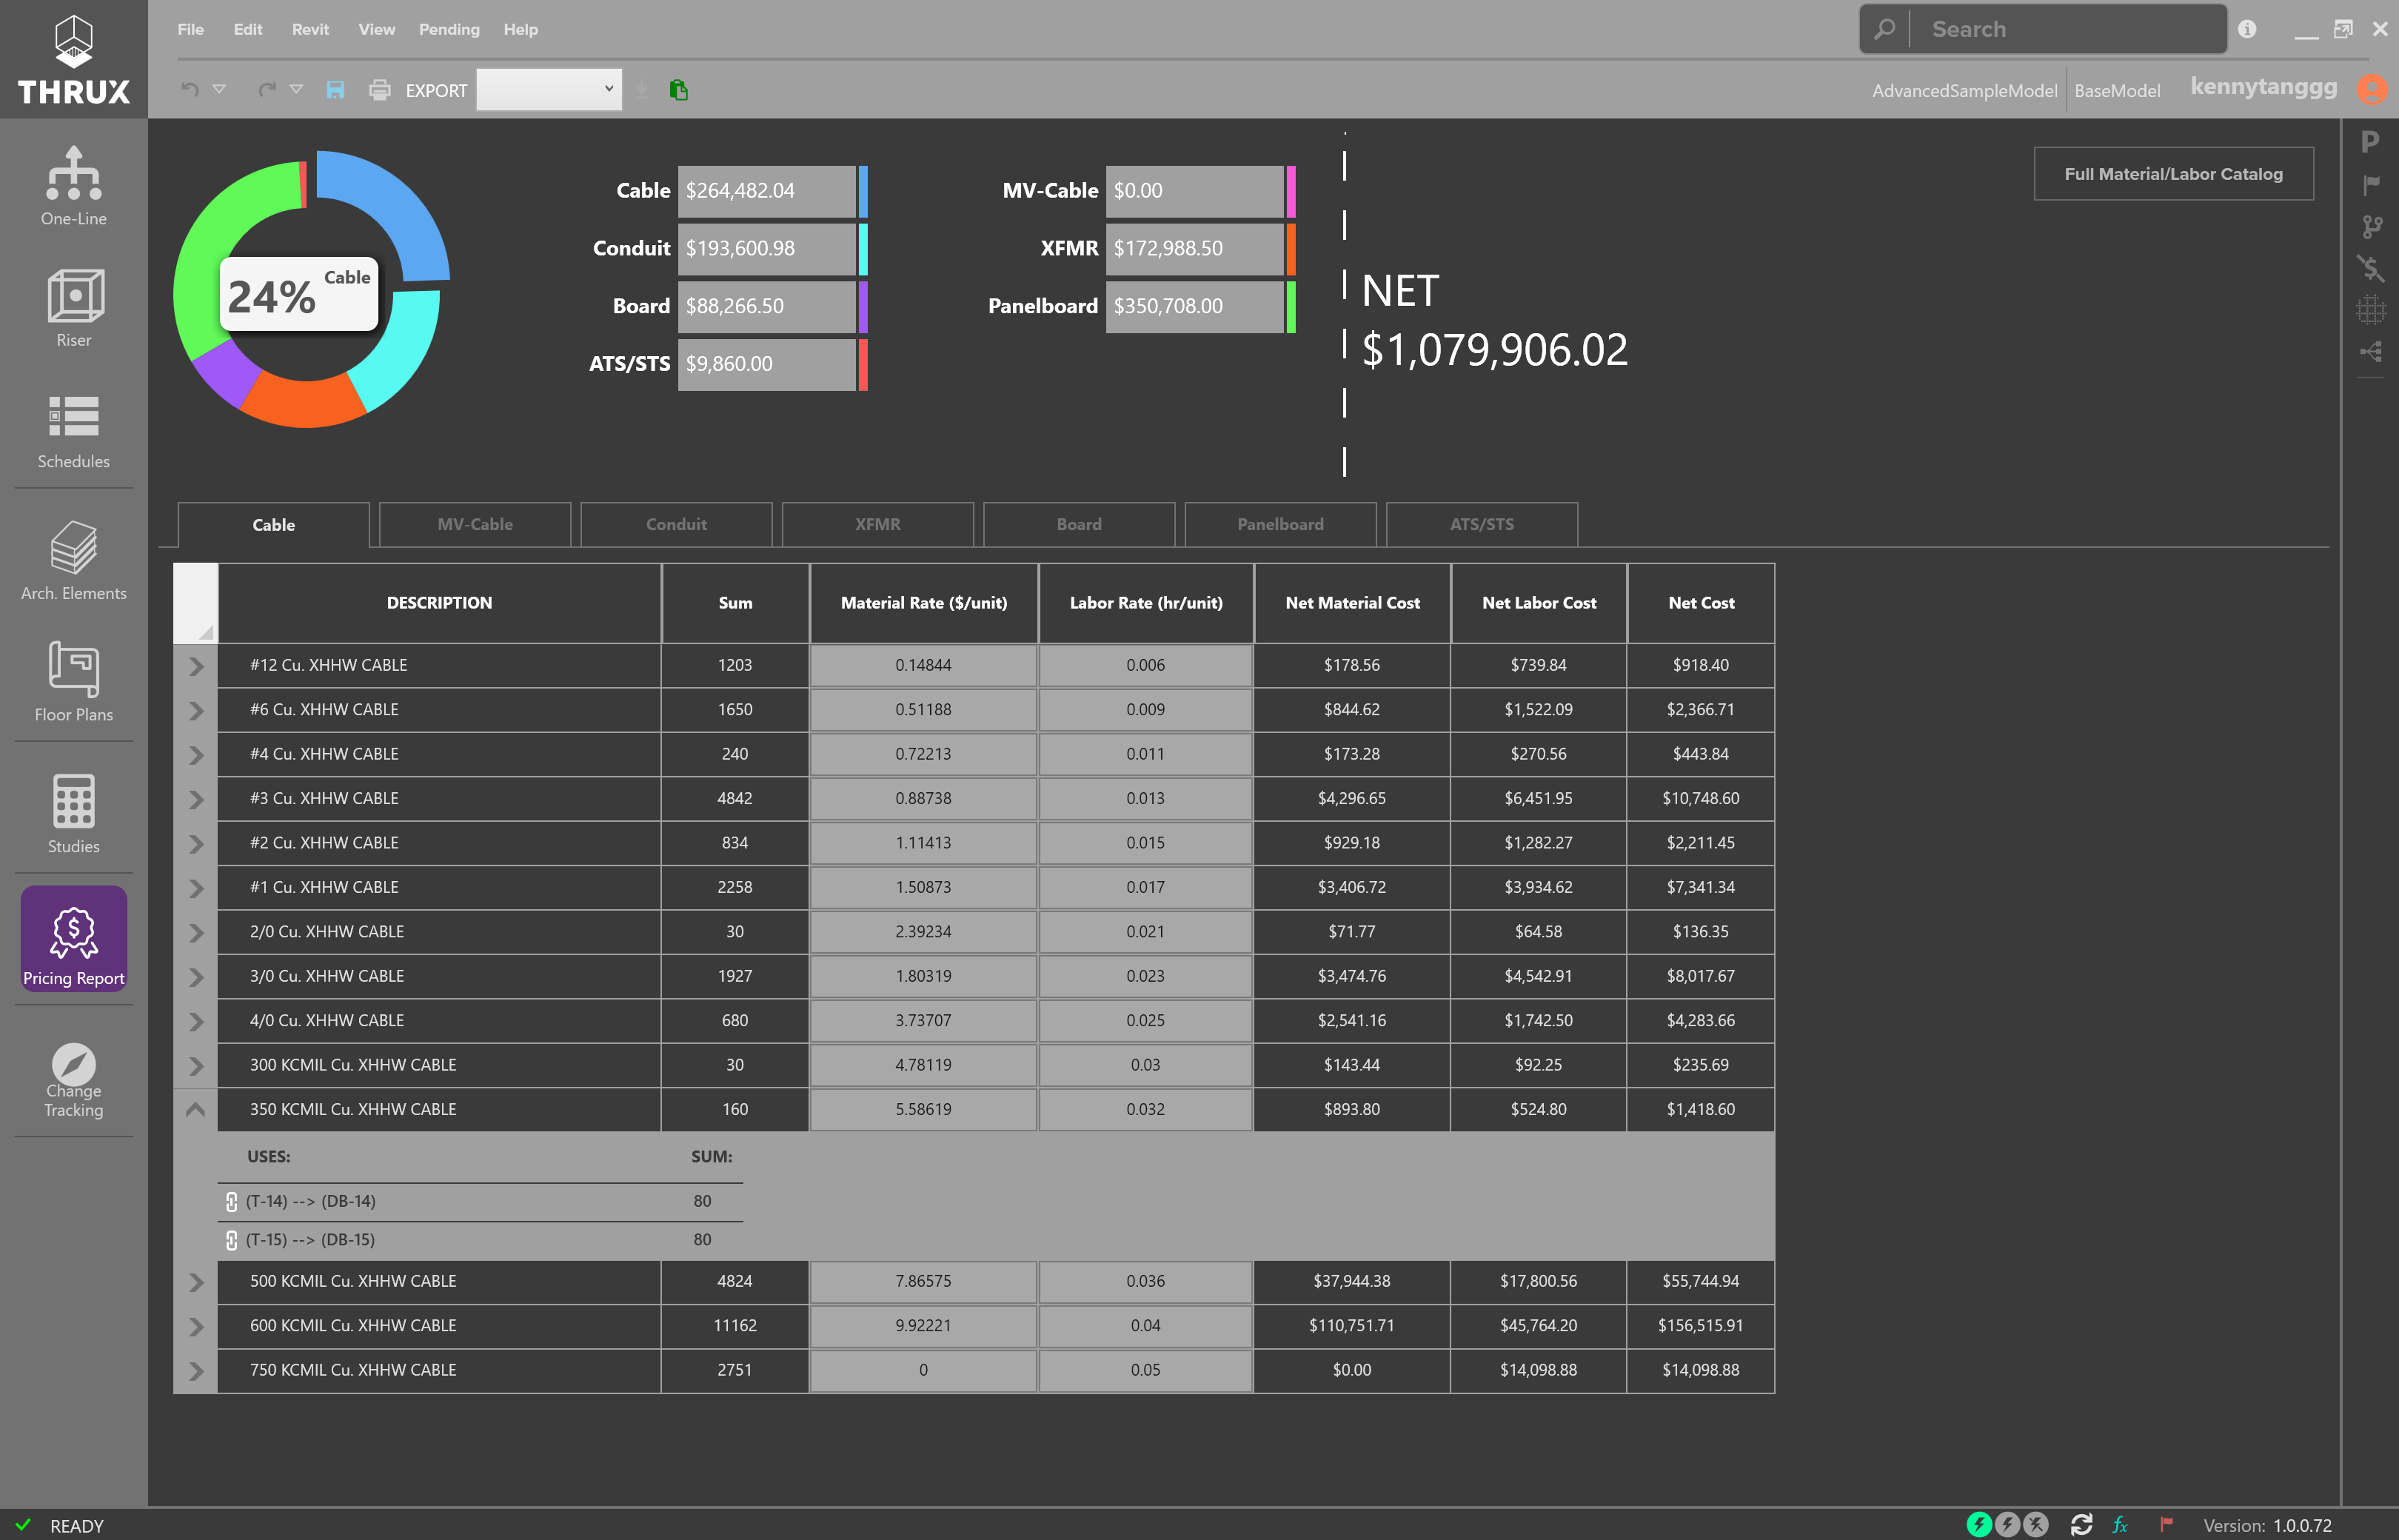Click the AdvancedSampleModel label
The height and width of the screenshot is (1540, 2399).
[x=1964, y=90]
